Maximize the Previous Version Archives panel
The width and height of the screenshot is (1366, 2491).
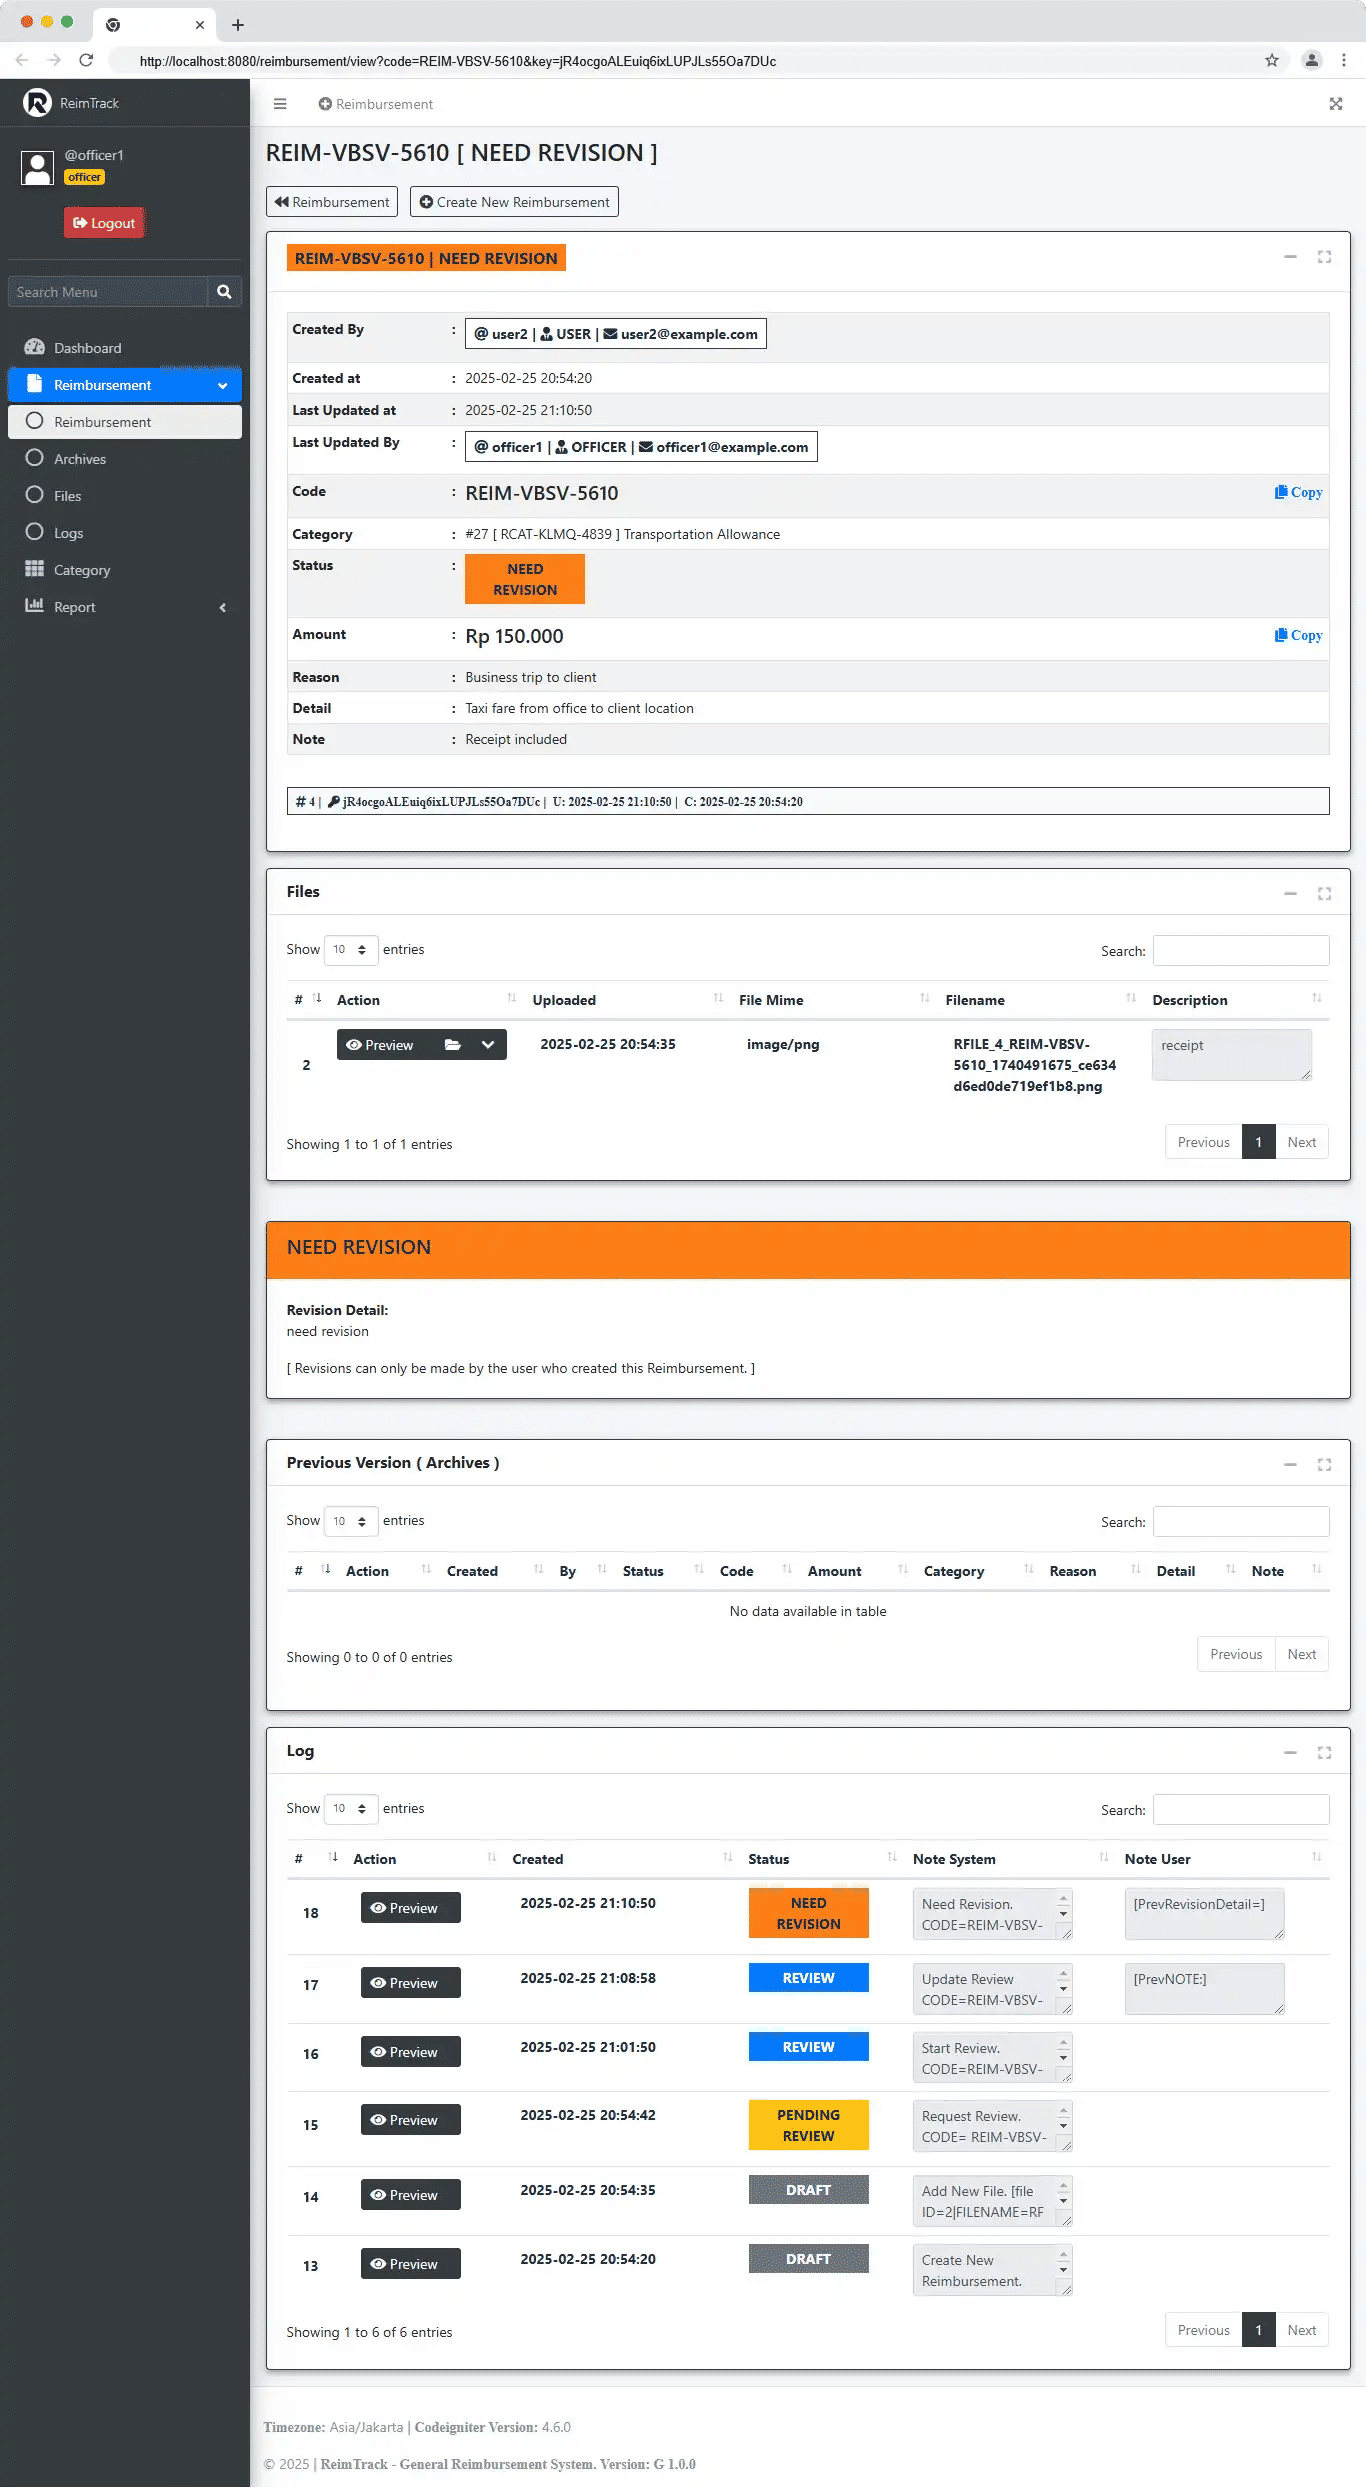click(1324, 1465)
